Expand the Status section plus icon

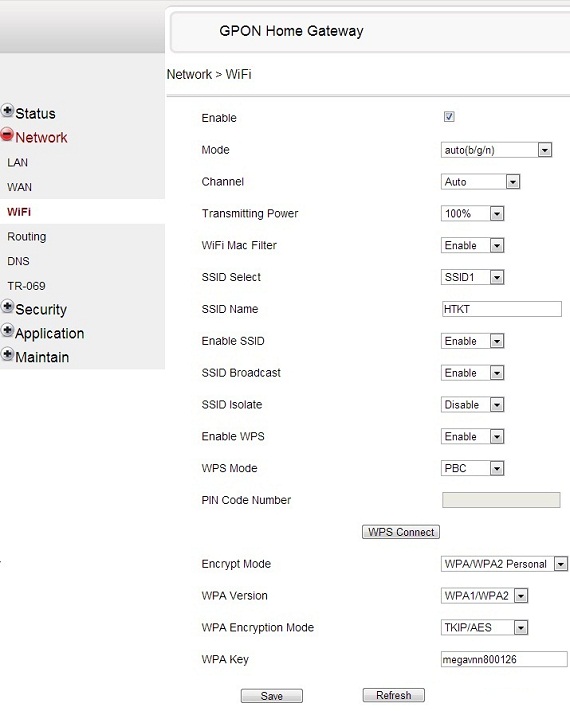coord(7,110)
